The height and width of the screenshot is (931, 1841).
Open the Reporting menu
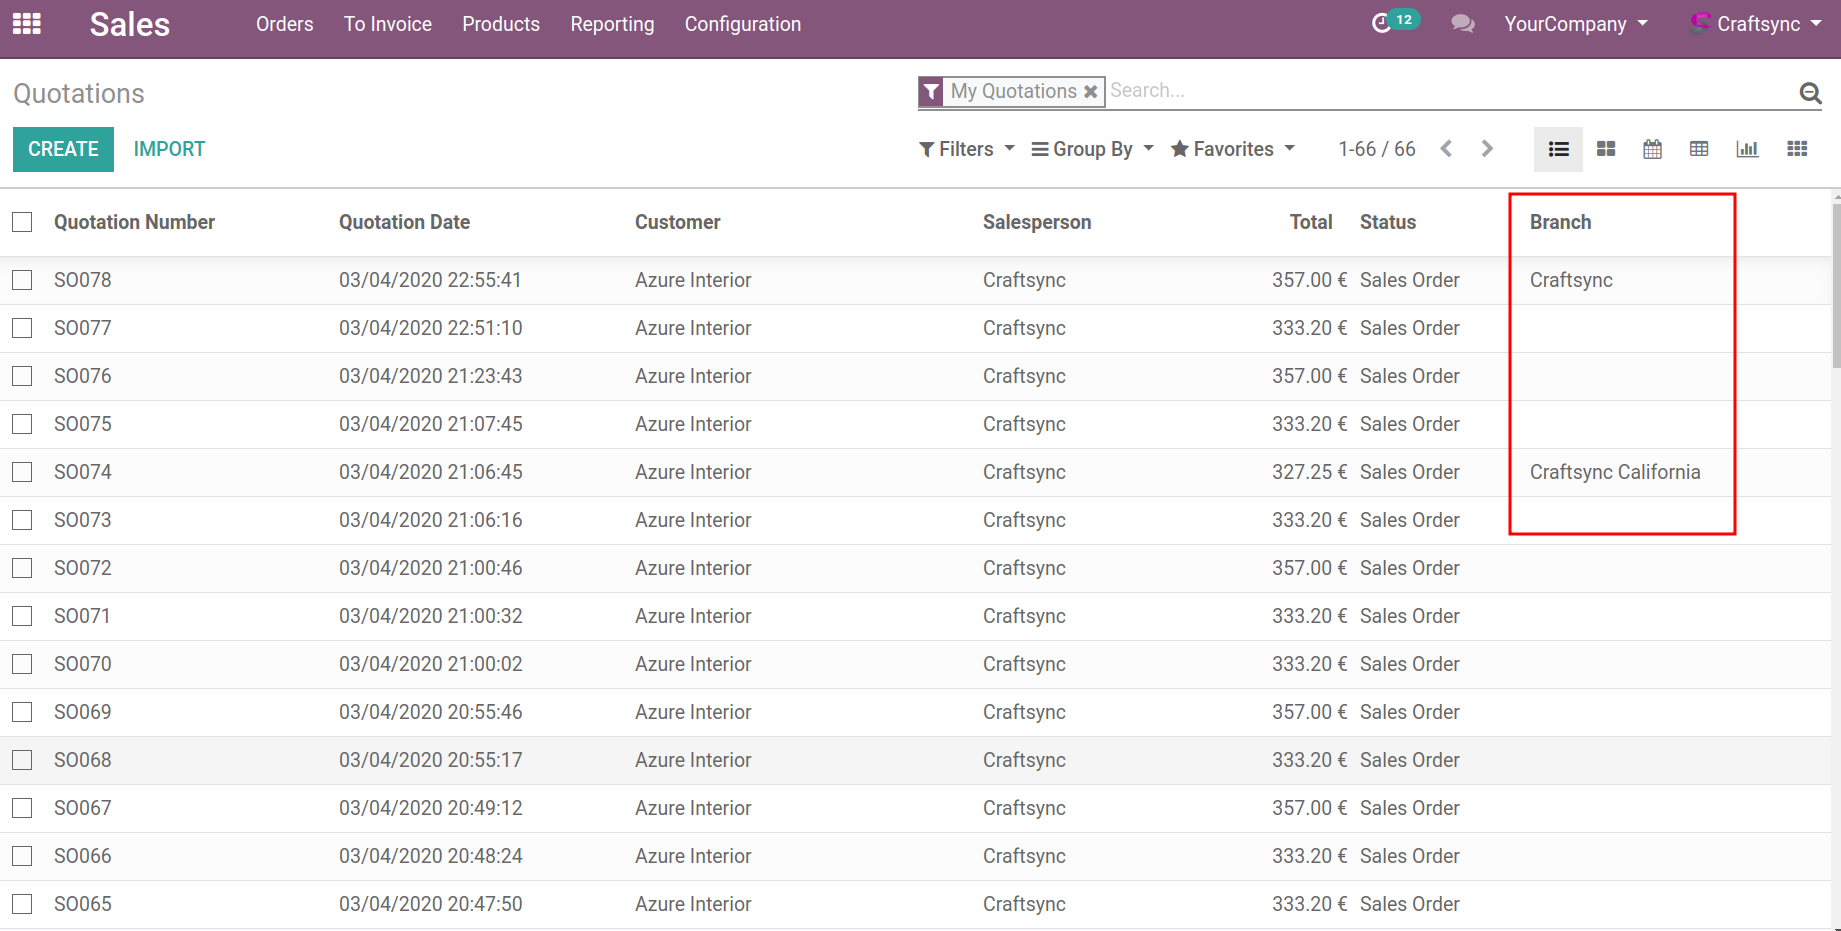point(612,24)
